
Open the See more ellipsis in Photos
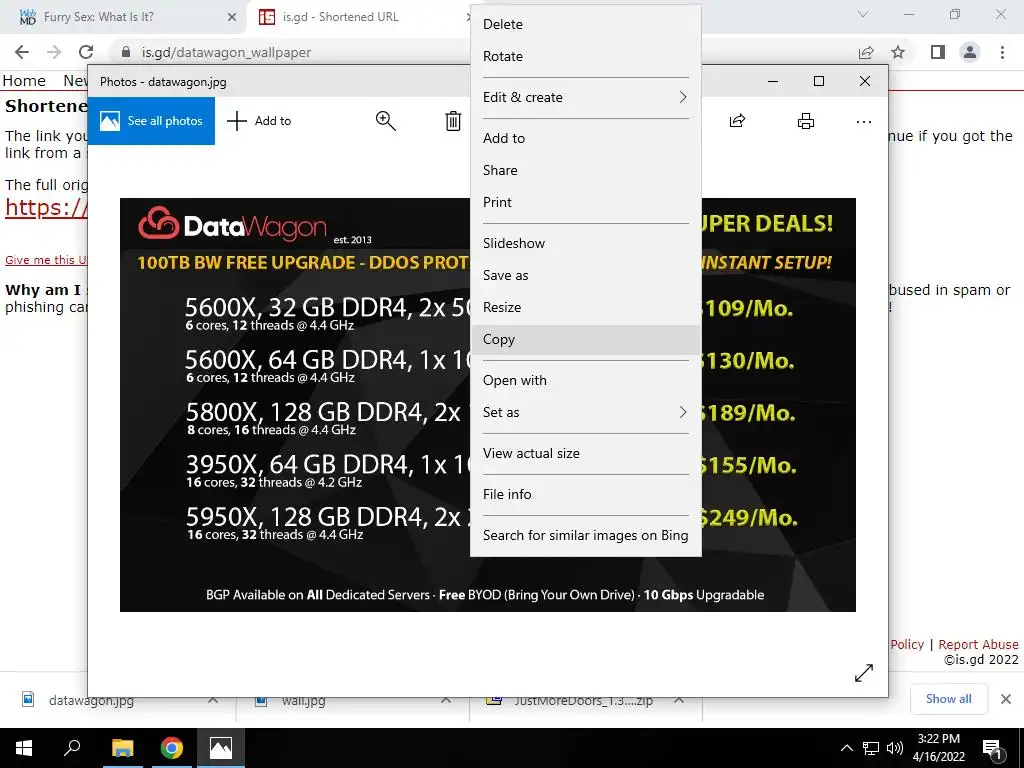pos(863,121)
